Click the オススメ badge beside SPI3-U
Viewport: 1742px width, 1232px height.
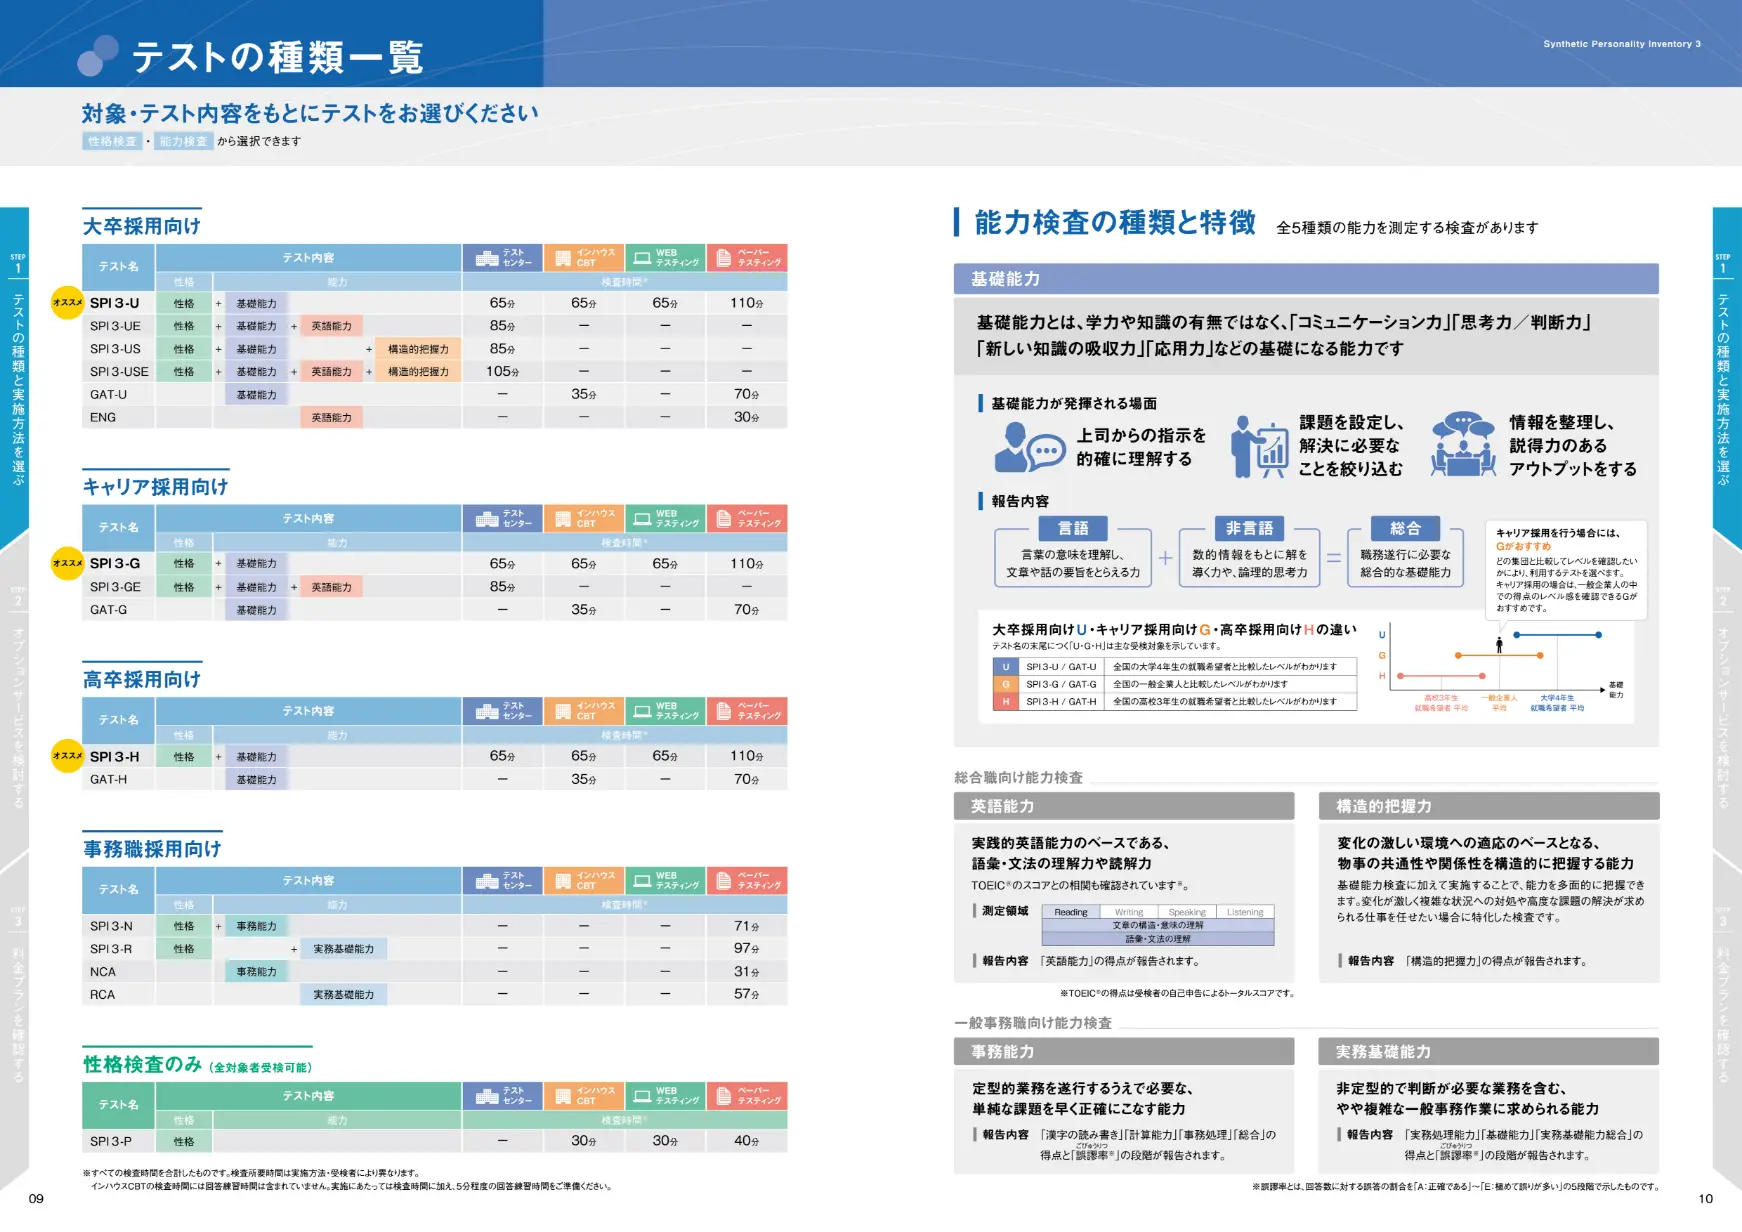point(67,303)
